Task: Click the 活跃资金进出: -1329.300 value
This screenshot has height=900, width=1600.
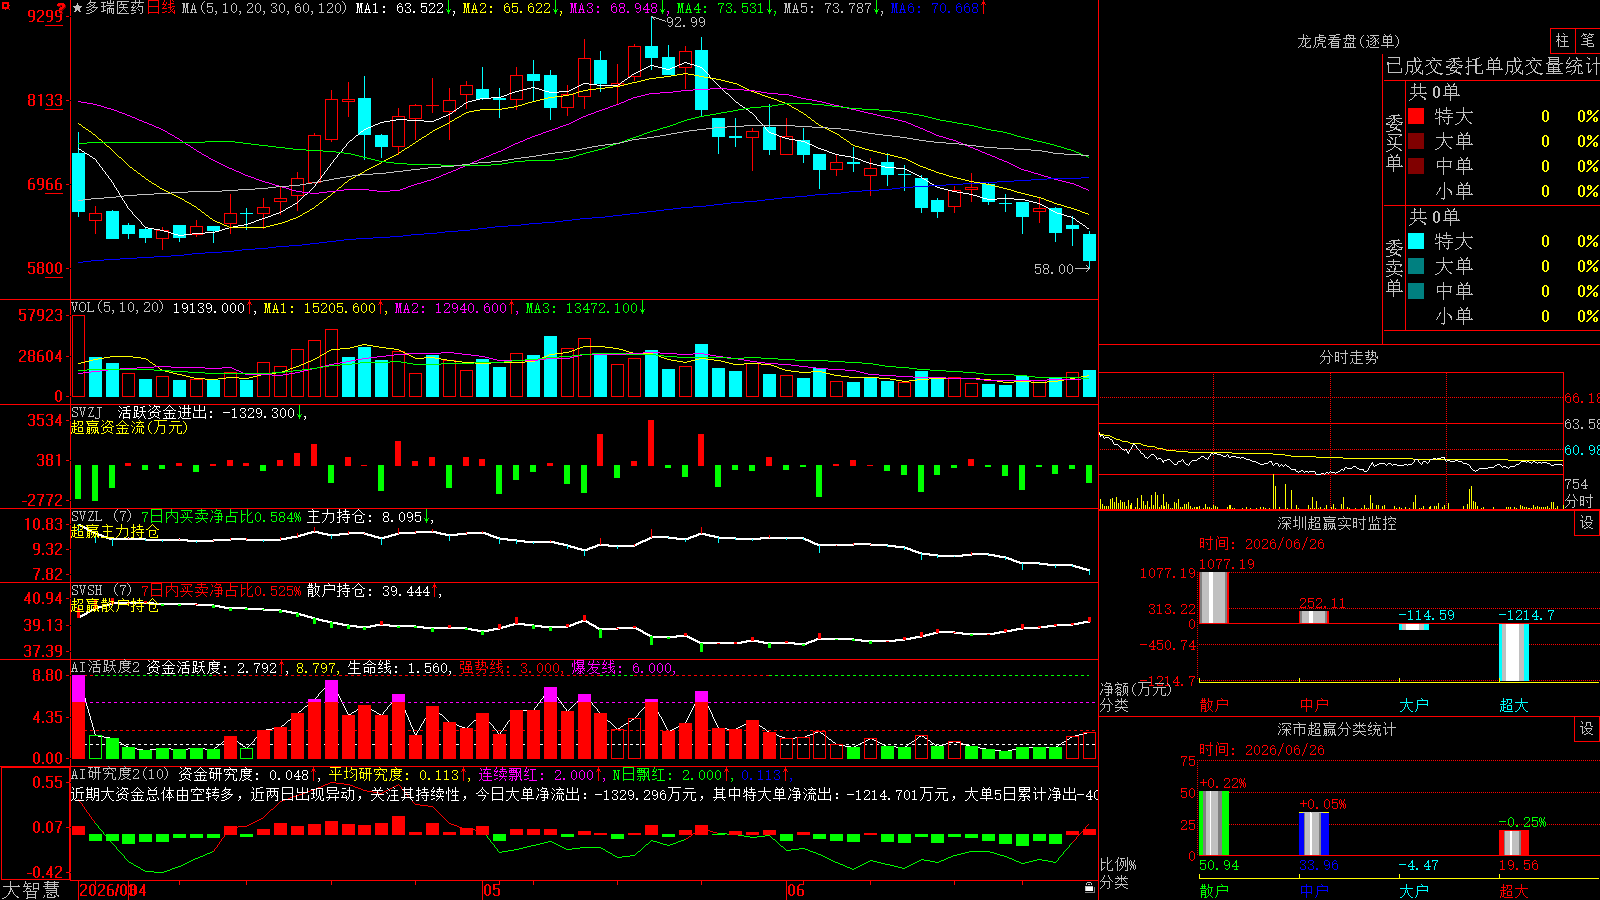Action: 208,412
